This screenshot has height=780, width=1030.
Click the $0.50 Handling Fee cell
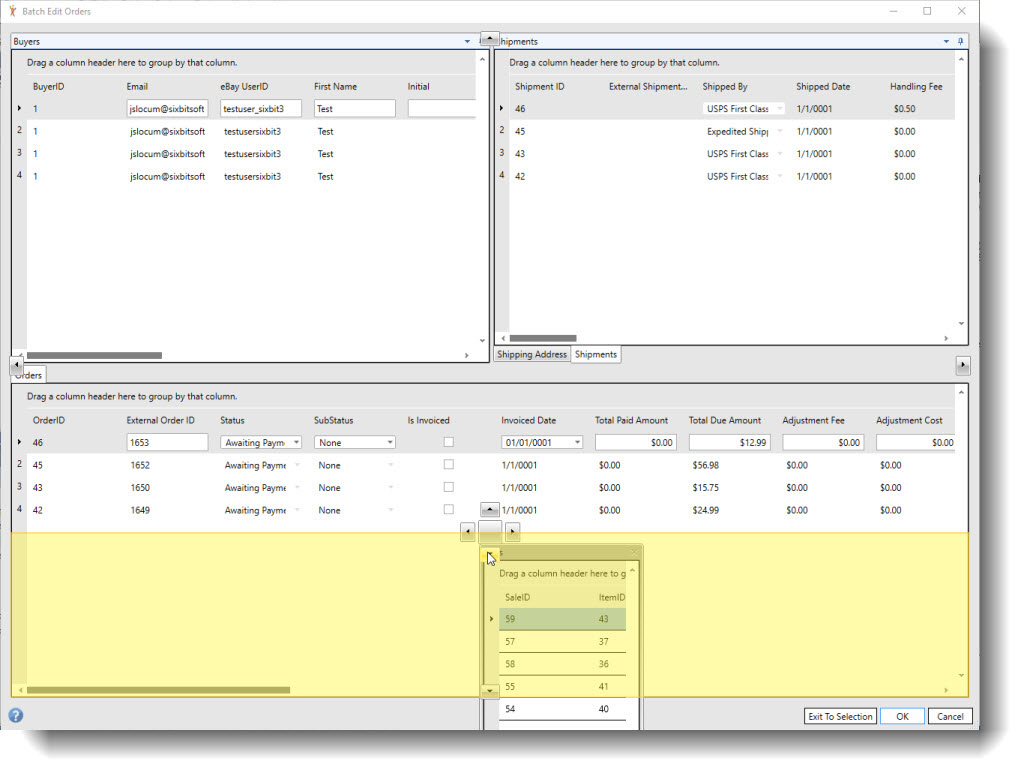click(905, 109)
